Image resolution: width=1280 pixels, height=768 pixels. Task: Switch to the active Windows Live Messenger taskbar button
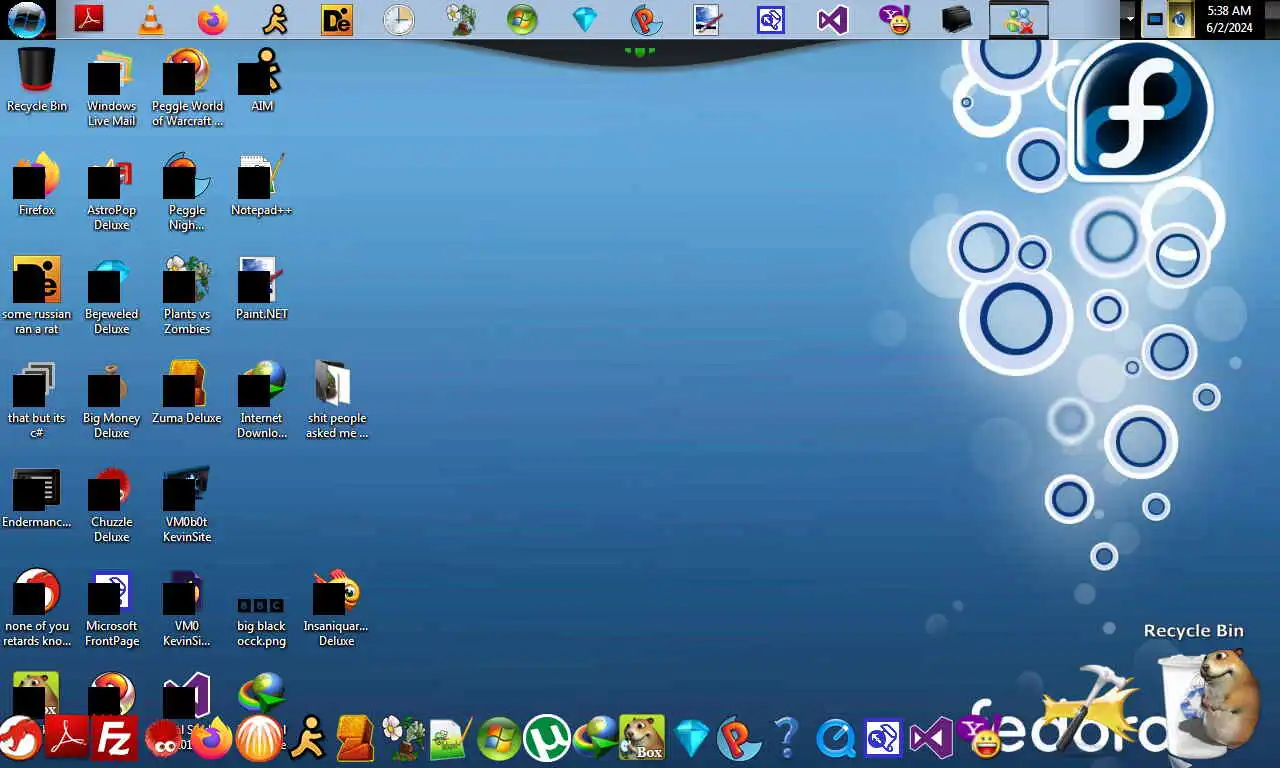pos(1019,19)
